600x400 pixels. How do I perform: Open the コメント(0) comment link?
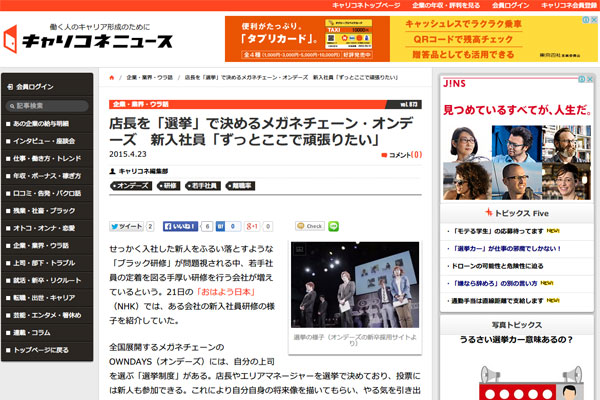pyautogui.click(x=402, y=155)
